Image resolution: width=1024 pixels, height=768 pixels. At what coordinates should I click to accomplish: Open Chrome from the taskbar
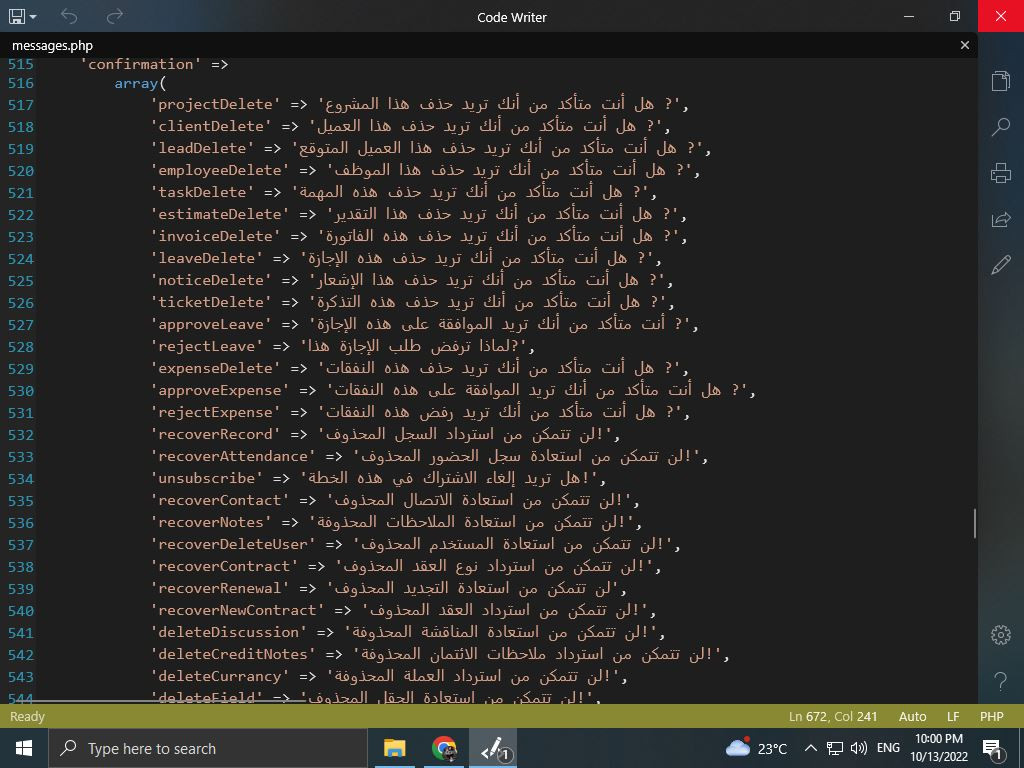pos(444,748)
